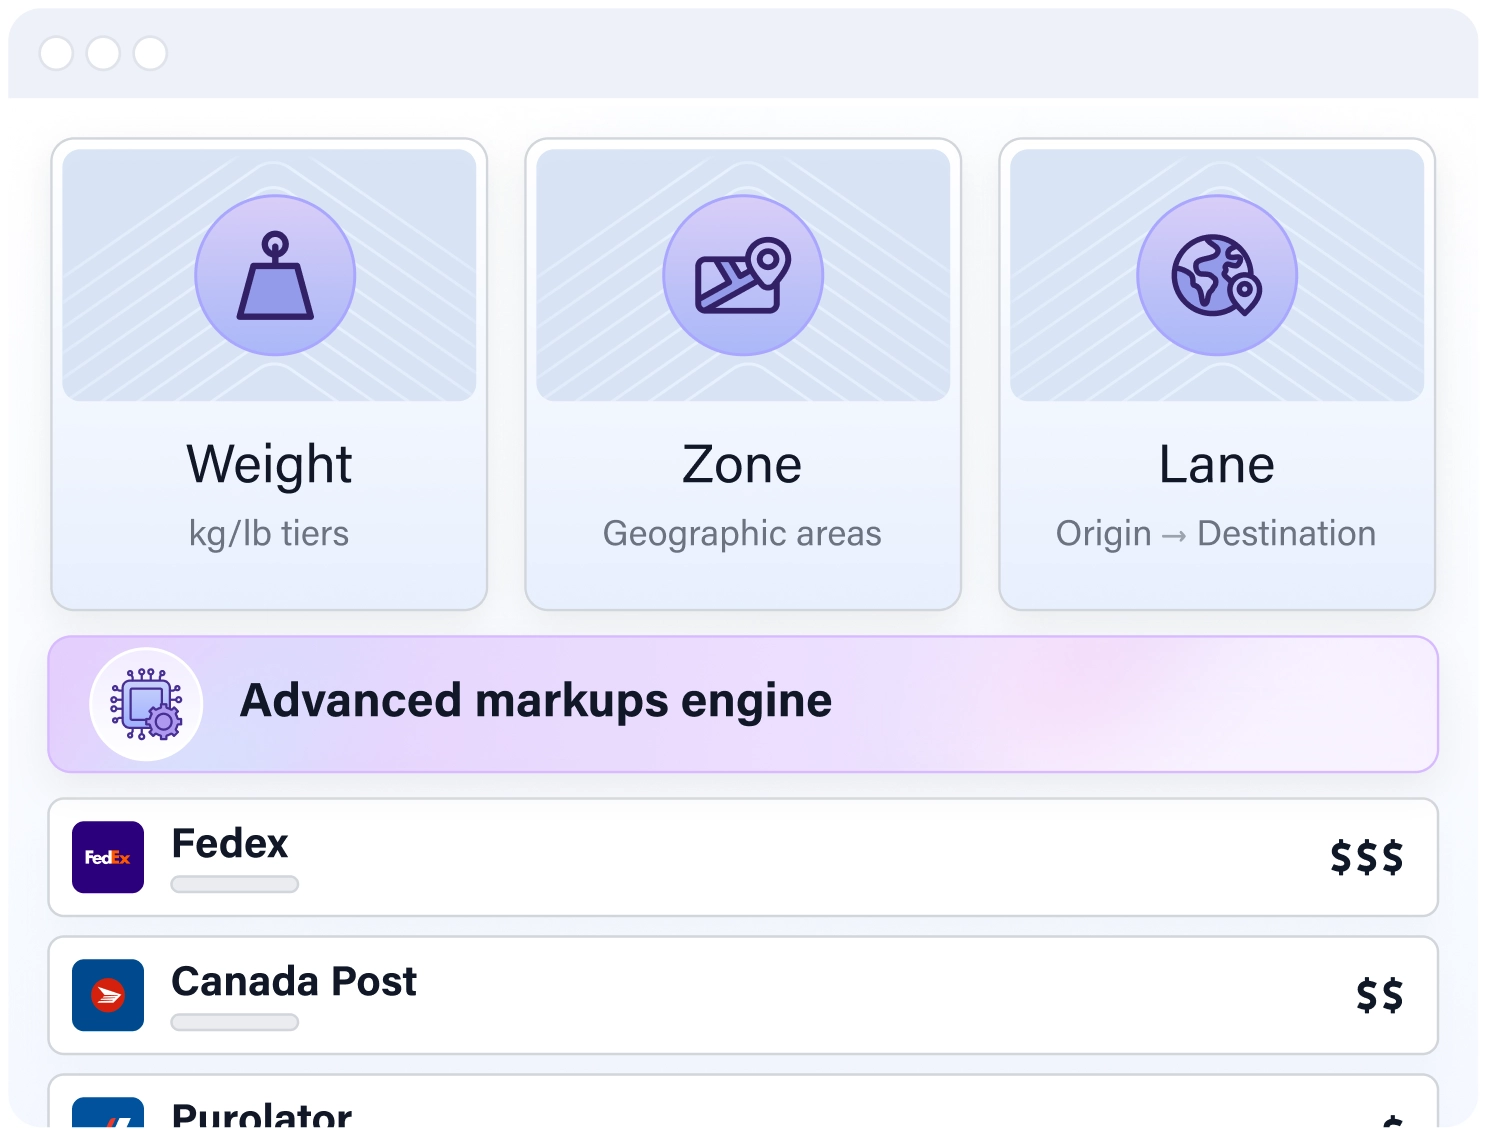
Task: Click the "Origin → Destination" subtitle
Action: pyautogui.click(x=1216, y=534)
